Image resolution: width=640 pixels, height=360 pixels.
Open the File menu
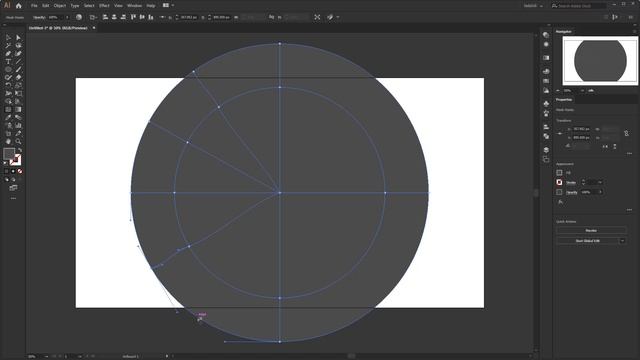(34, 6)
